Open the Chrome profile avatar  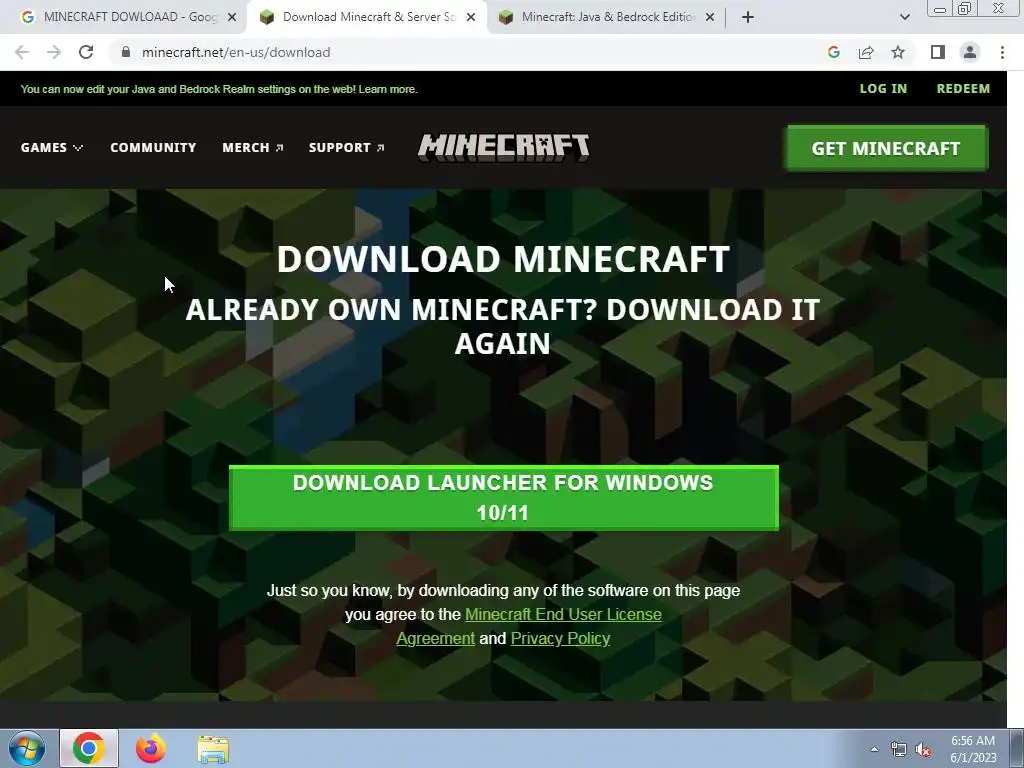pos(970,52)
